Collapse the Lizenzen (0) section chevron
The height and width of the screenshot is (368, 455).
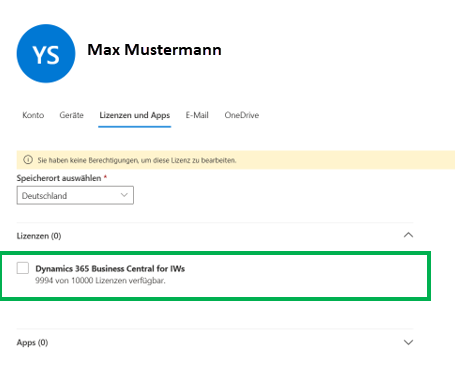tap(408, 235)
